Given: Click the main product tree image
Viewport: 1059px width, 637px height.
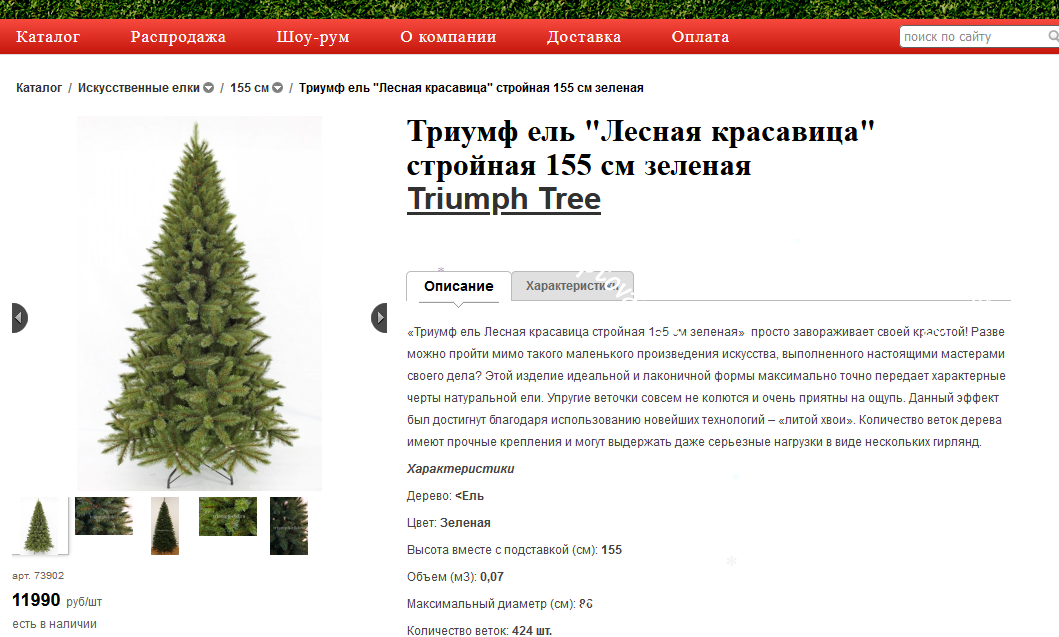Looking at the screenshot, I should pos(199,303).
